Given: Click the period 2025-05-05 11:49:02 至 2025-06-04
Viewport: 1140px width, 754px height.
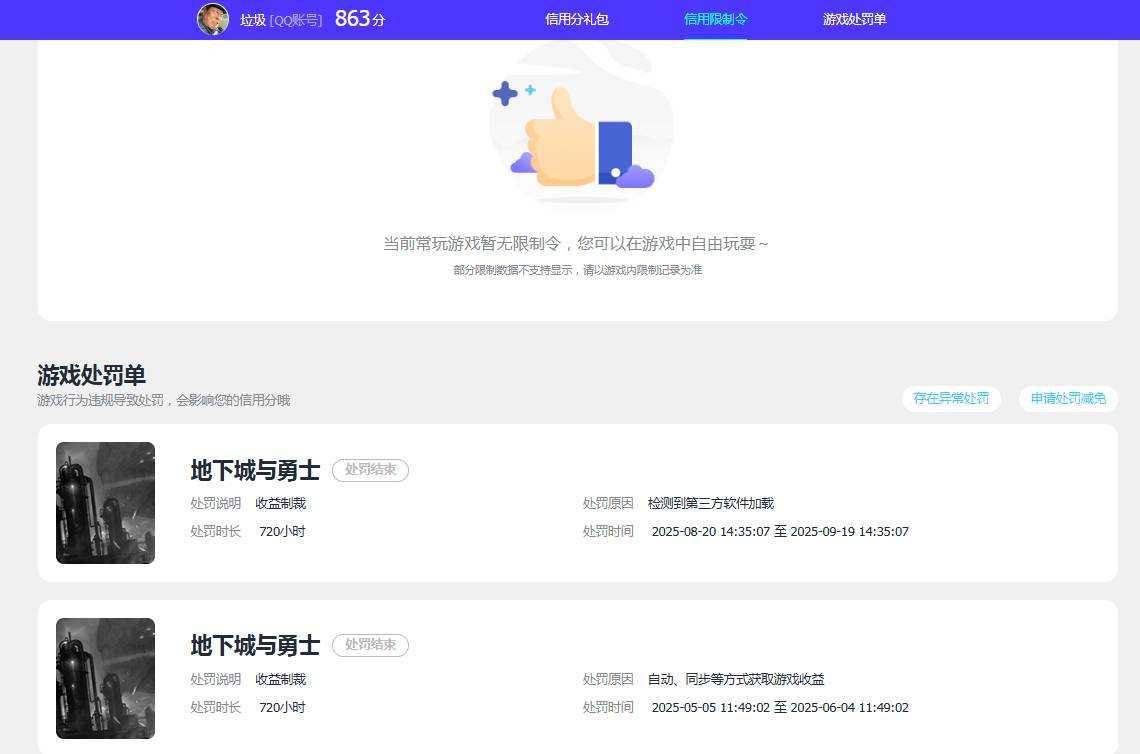Looking at the screenshot, I should coord(780,707).
